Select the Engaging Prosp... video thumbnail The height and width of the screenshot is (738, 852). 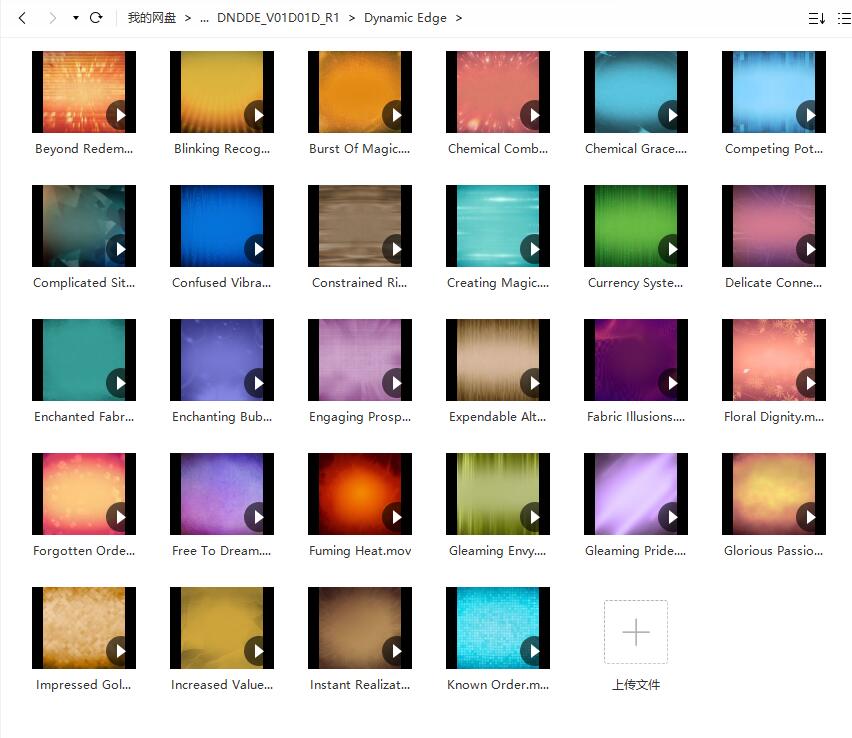click(x=360, y=360)
